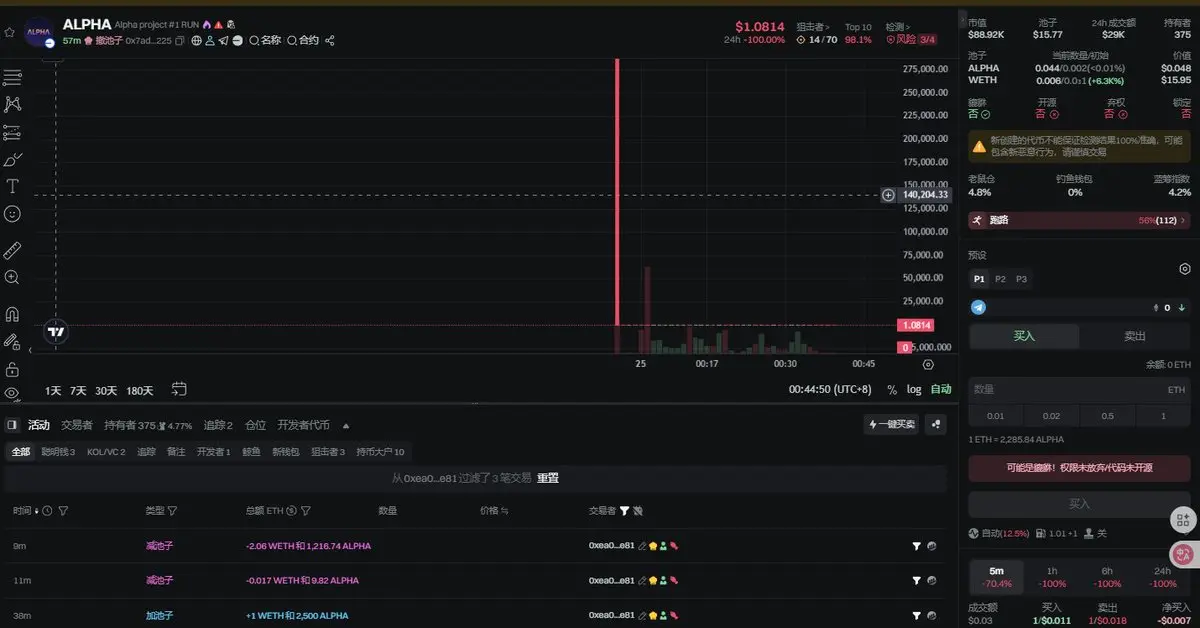The width and height of the screenshot is (1200, 628).
Task: Search by 名称 (name)
Action: click(x=265, y=41)
